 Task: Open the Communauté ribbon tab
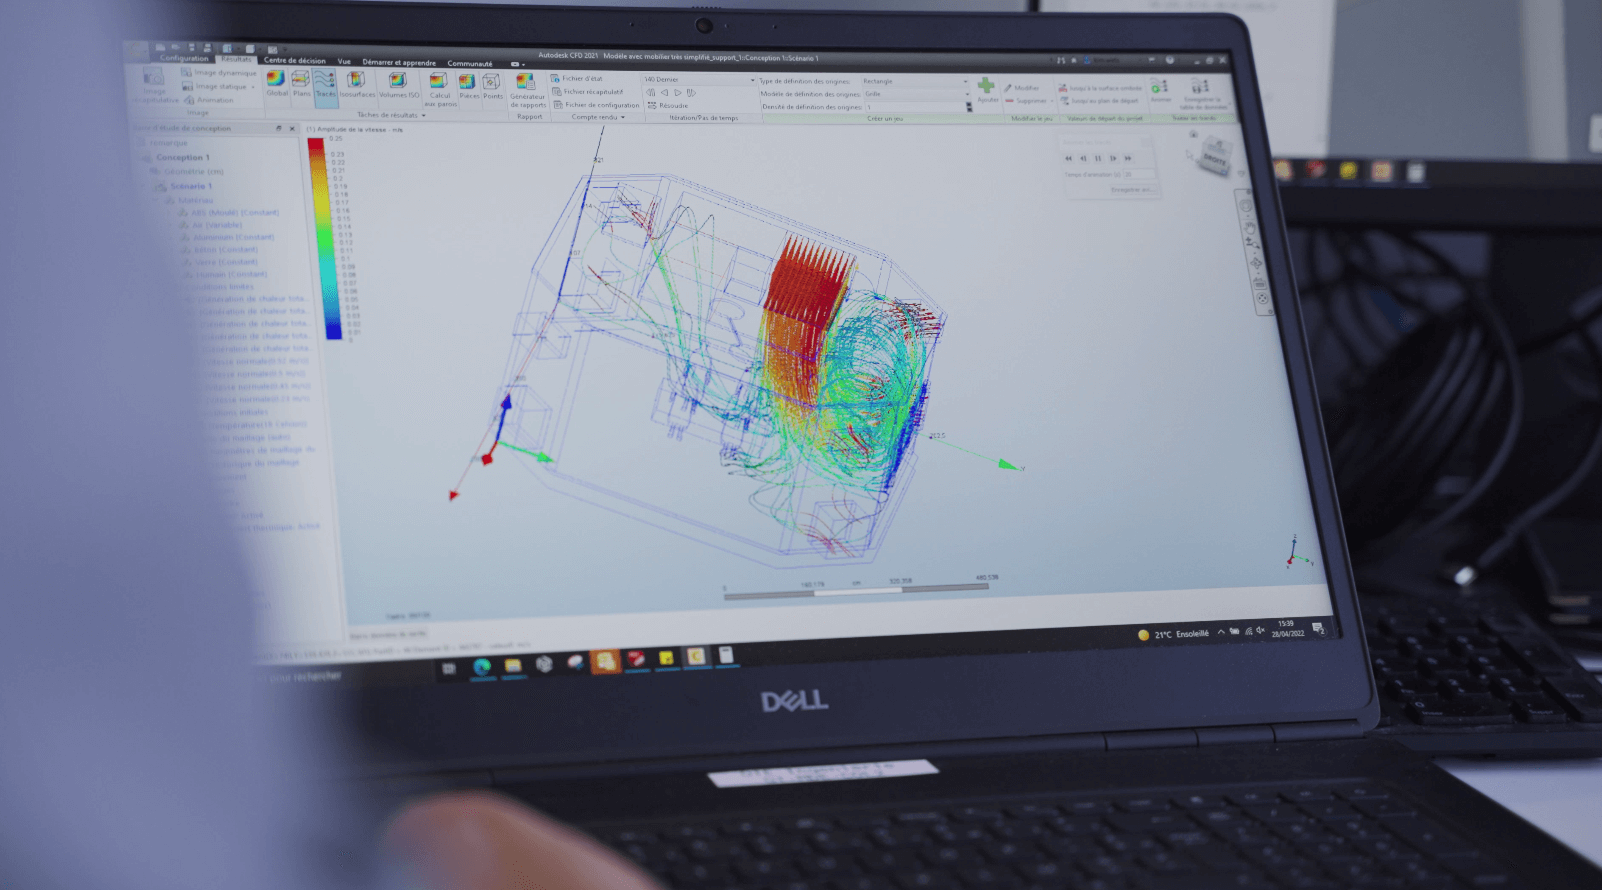[469, 63]
